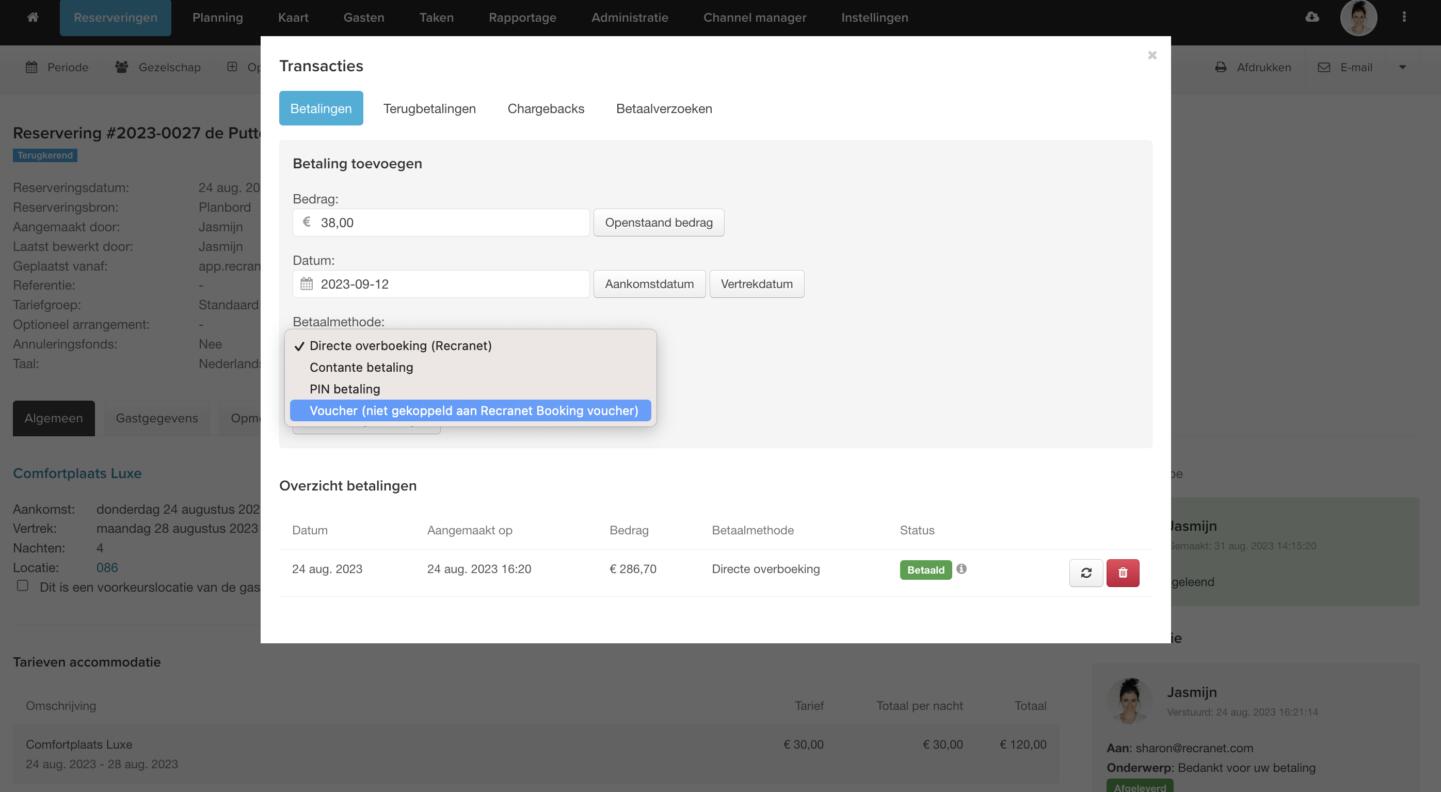
Task: Close the Transacties dialog with X
Action: point(1152,56)
